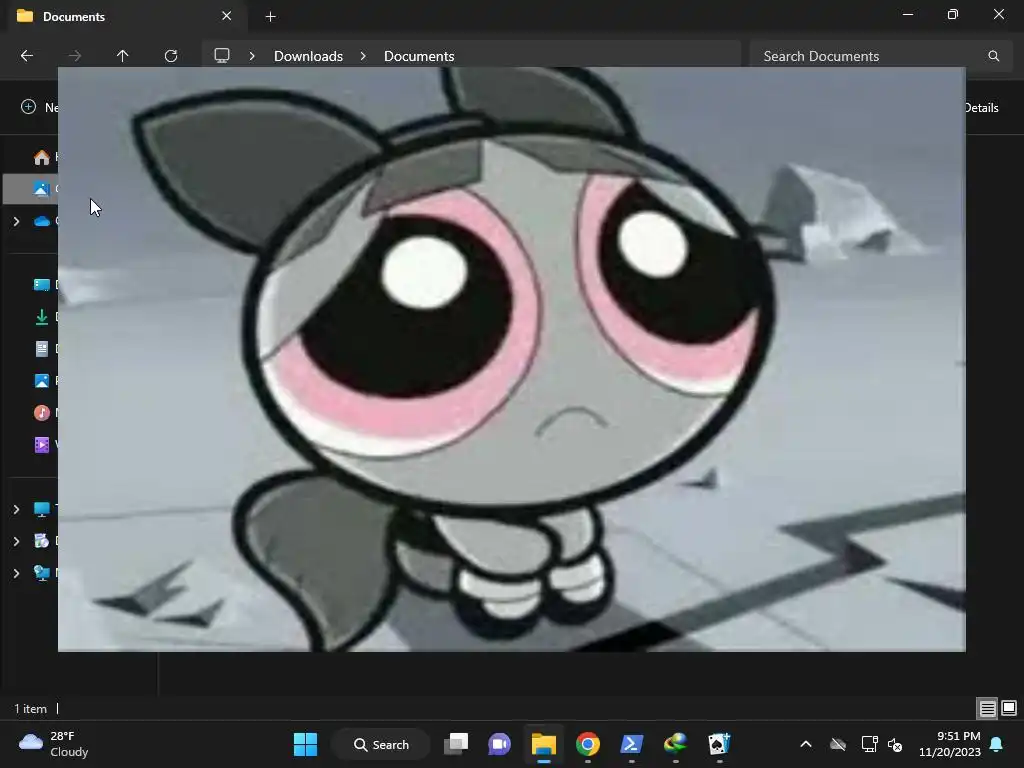Viewport: 1024px width, 768px height.
Task: Refresh the Documents folder view
Action: click(171, 56)
